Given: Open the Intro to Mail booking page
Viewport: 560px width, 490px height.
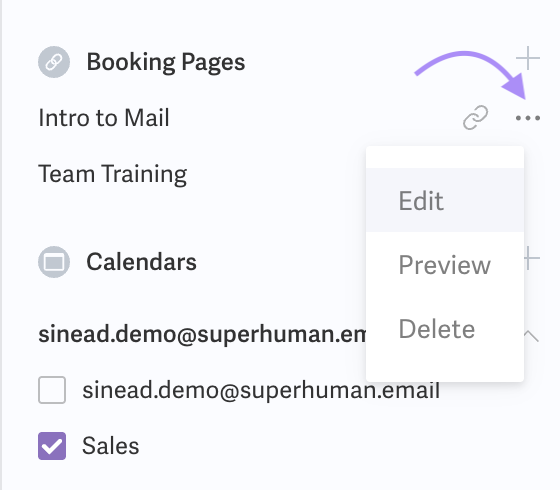Looking at the screenshot, I should click(104, 118).
